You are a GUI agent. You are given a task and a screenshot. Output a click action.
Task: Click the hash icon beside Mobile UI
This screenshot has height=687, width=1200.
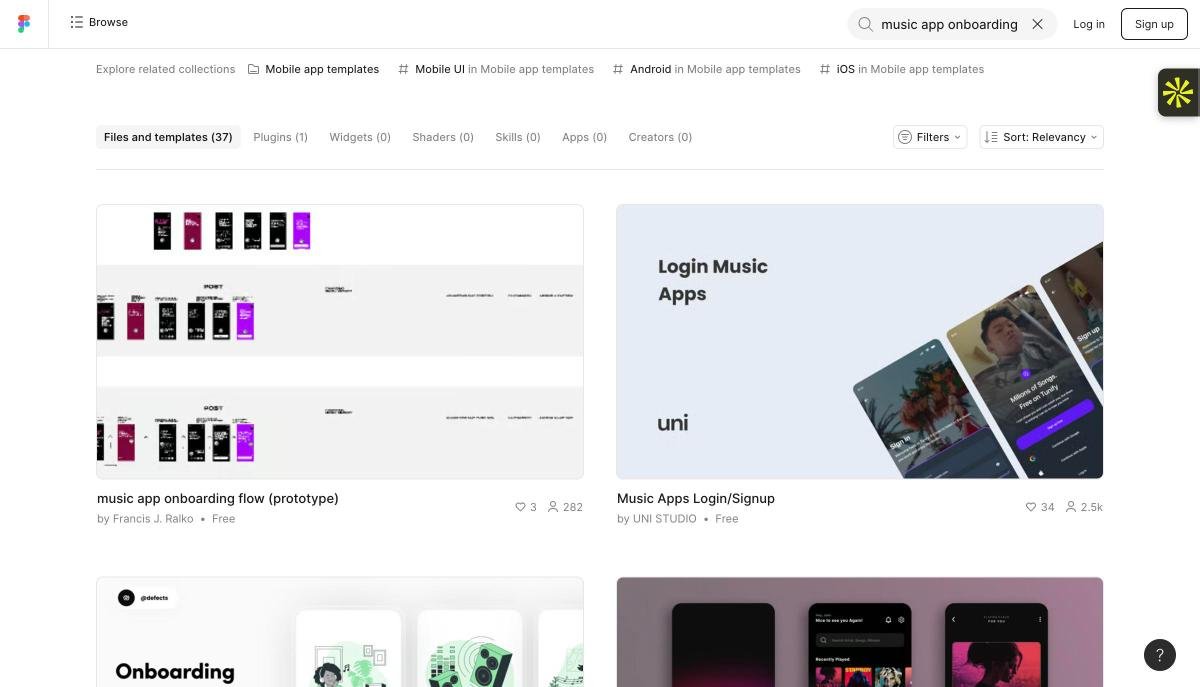(404, 69)
